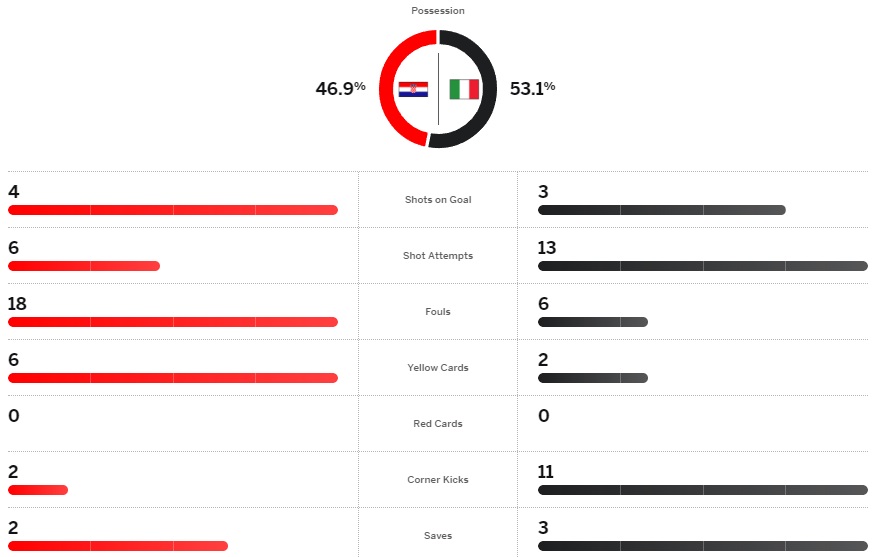Click the Saves stat label
The image size is (882, 557).
point(438,536)
